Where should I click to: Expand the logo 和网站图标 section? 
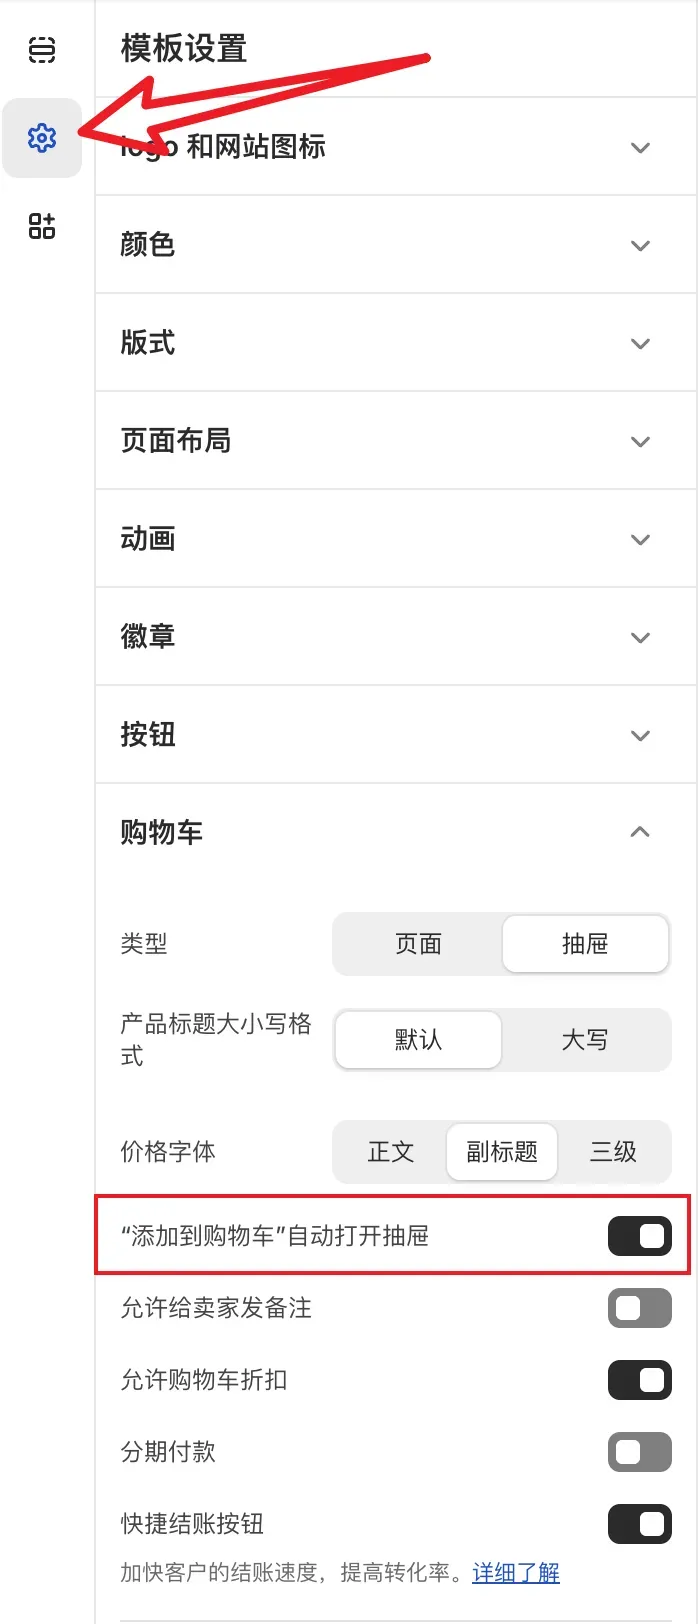pos(640,147)
